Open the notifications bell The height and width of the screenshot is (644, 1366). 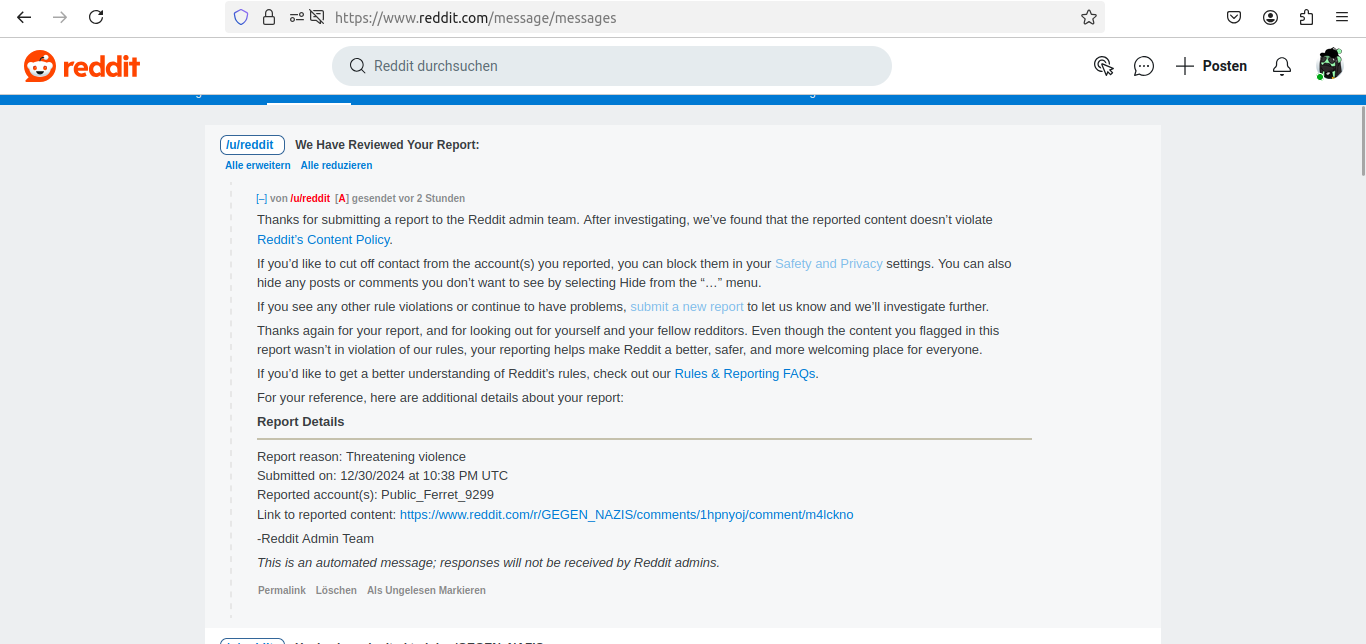tap(1282, 66)
